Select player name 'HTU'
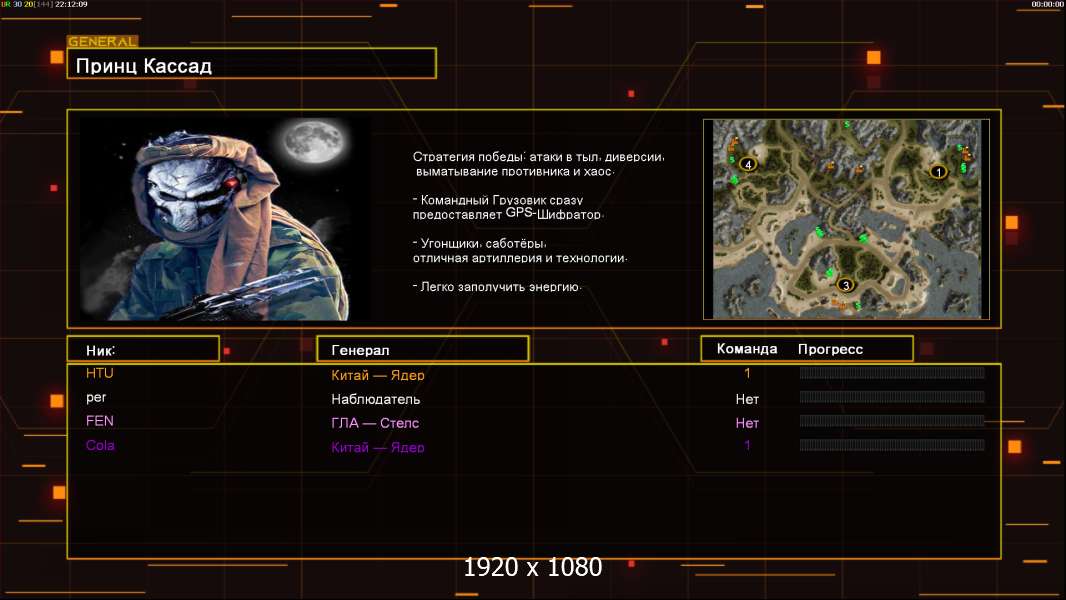1066x600 pixels. (x=99, y=373)
